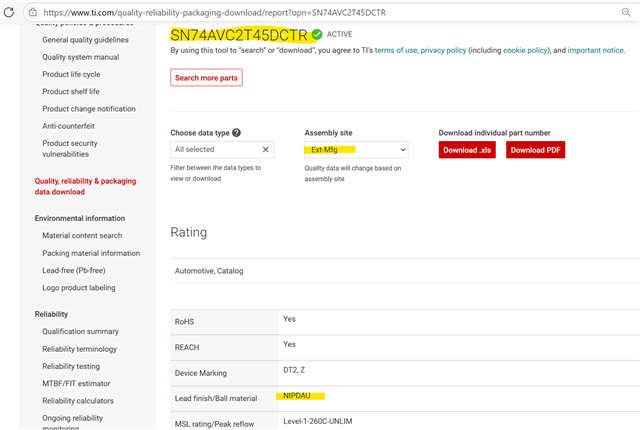
Task: Open MTBF/FIT estimator sidebar item
Action: click(x=76, y=383)
